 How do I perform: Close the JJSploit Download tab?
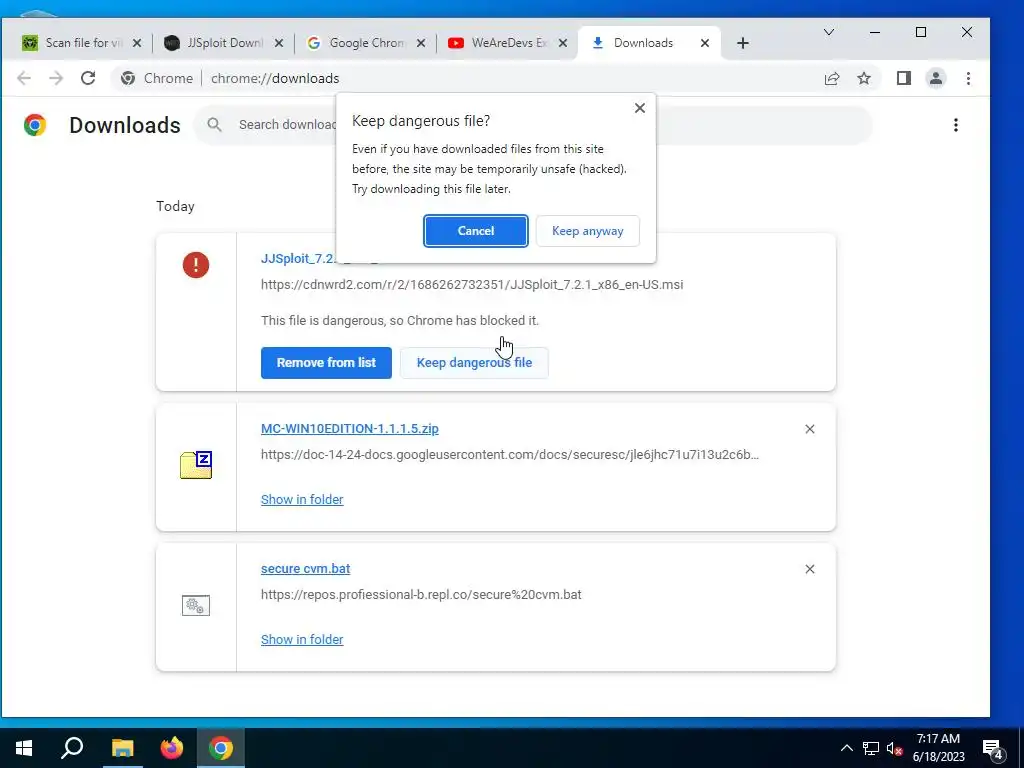pos(279,43)
